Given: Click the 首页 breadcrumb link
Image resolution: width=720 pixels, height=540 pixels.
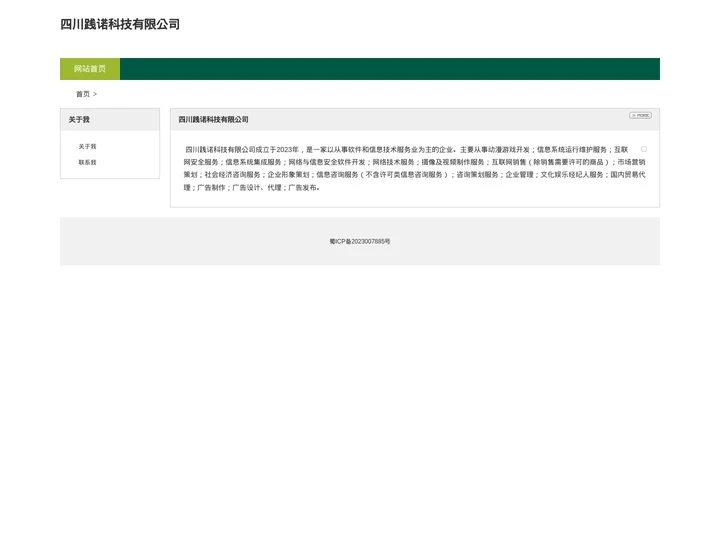Looking at the screenshot, I should point(83,94).
